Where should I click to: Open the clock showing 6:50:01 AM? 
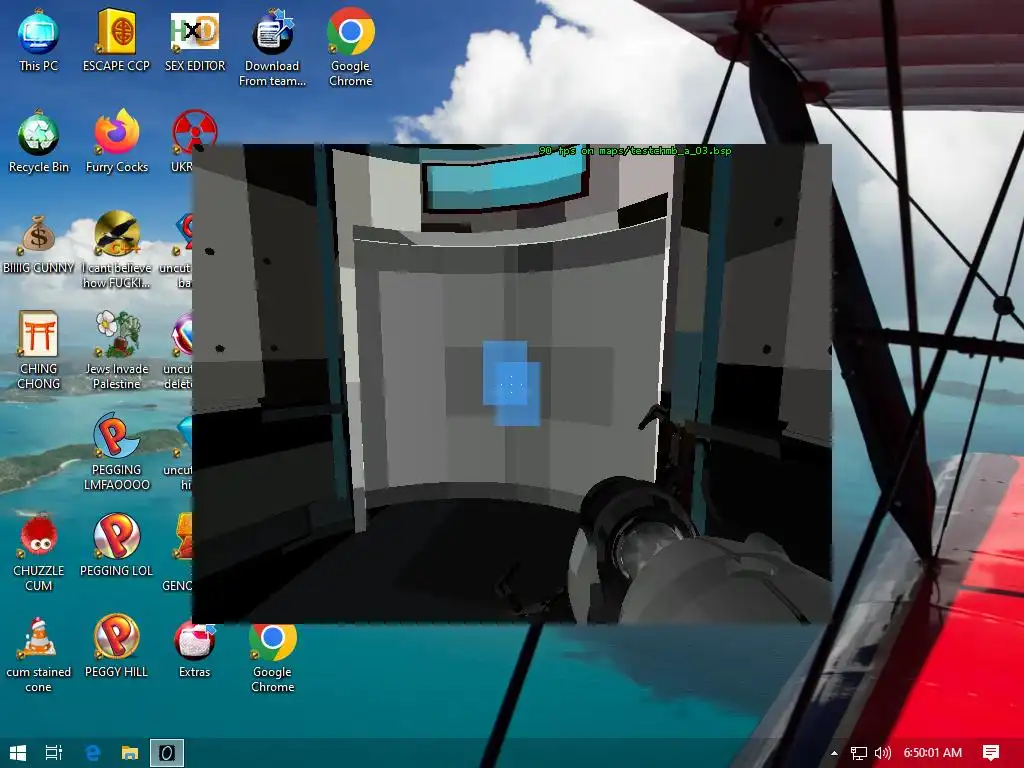pos(933,753)
